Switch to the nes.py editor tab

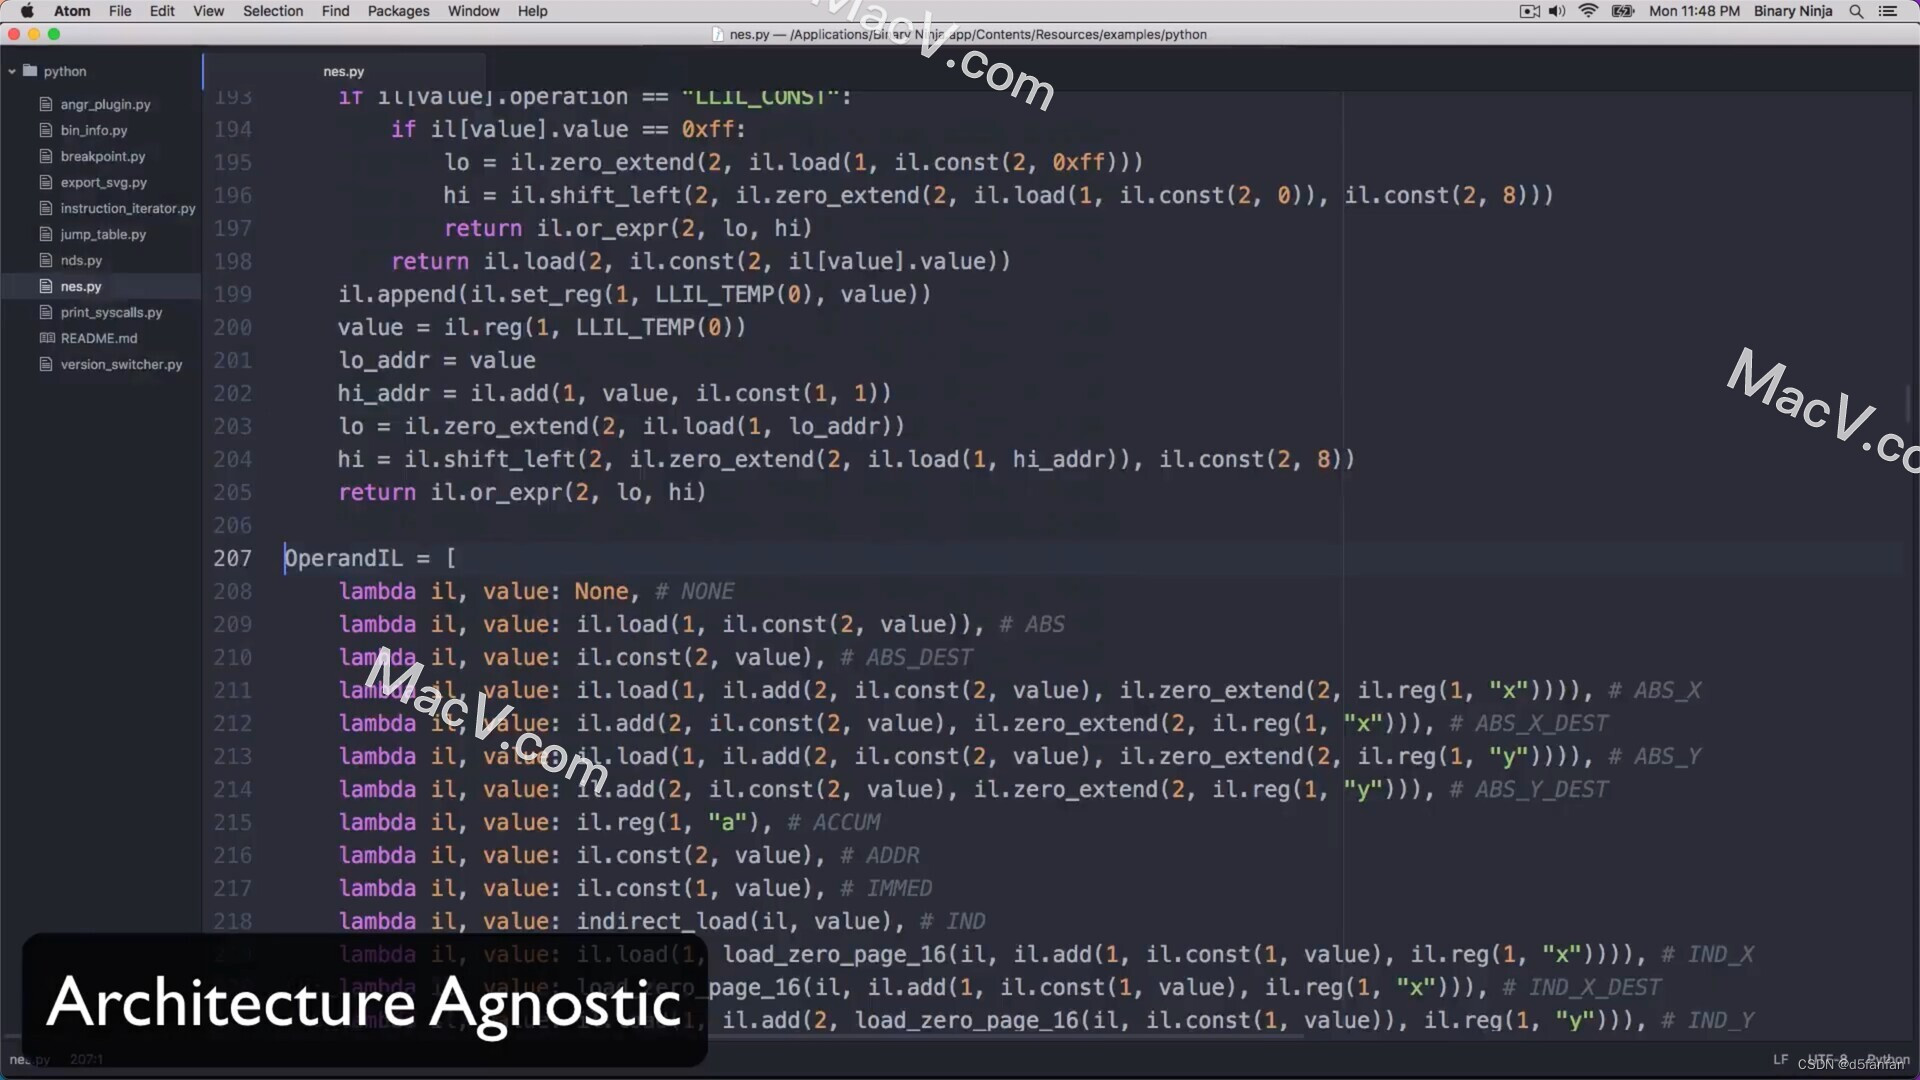(x=343, y=71)
